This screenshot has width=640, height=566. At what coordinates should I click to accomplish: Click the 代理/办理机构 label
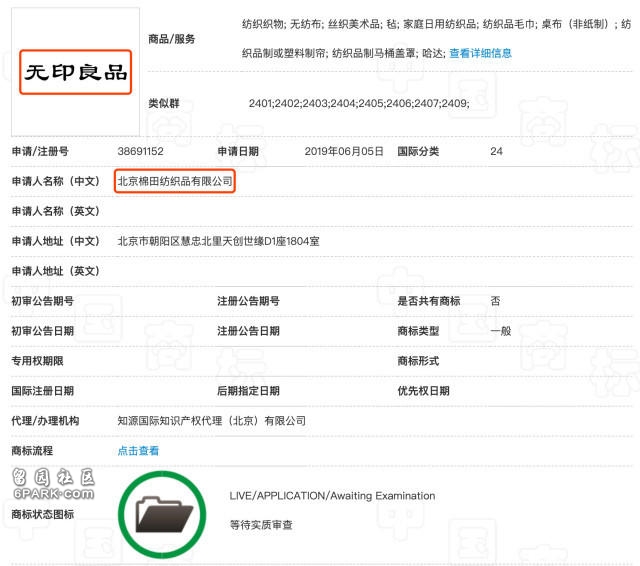tap(45, 421)
